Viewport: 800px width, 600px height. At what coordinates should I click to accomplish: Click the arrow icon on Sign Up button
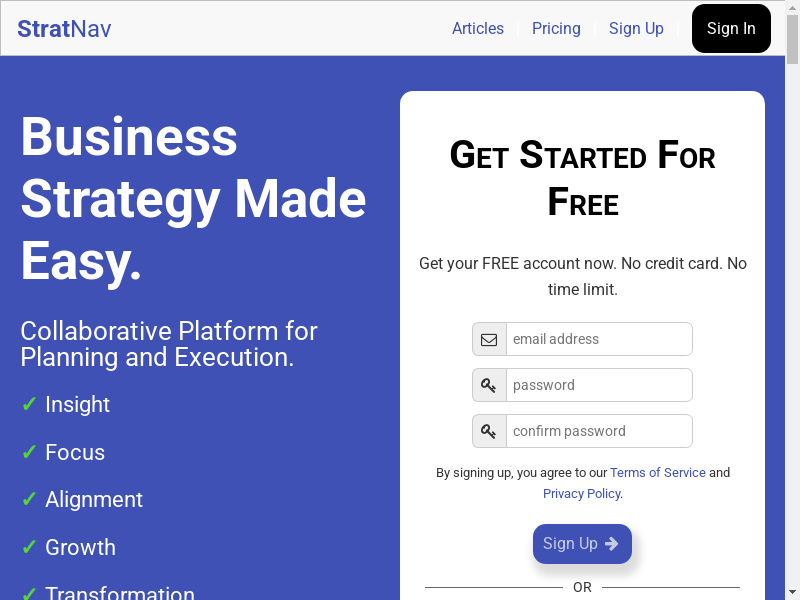pos(612,544)
